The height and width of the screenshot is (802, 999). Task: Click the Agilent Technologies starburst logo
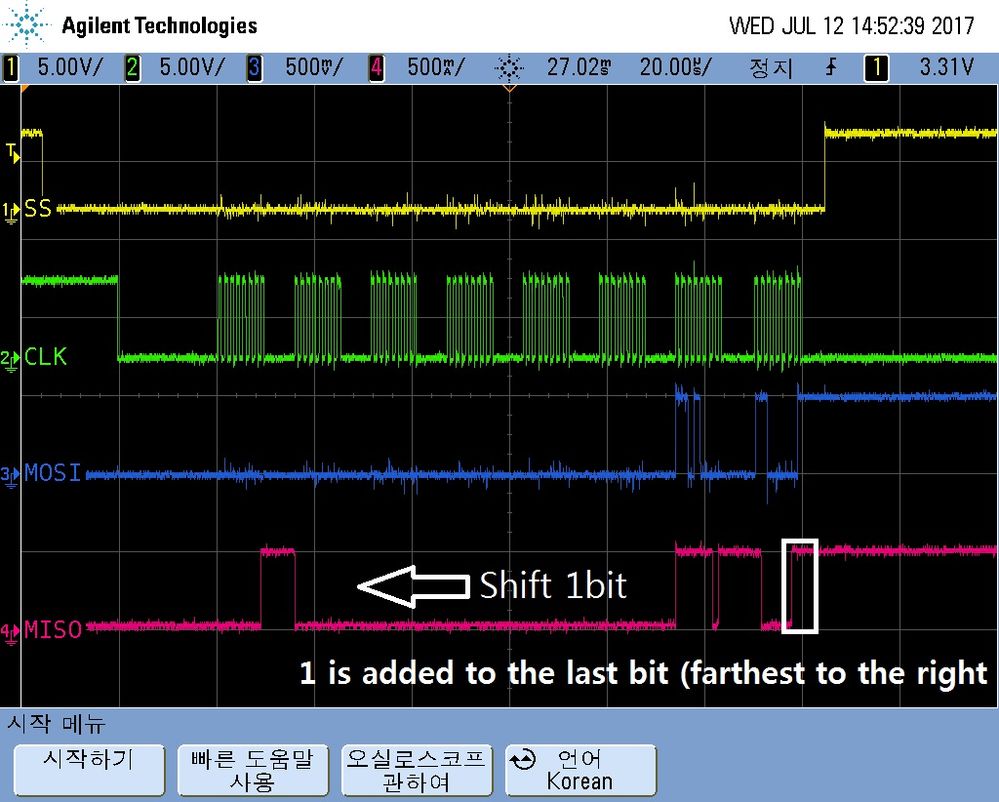point(27,25)
